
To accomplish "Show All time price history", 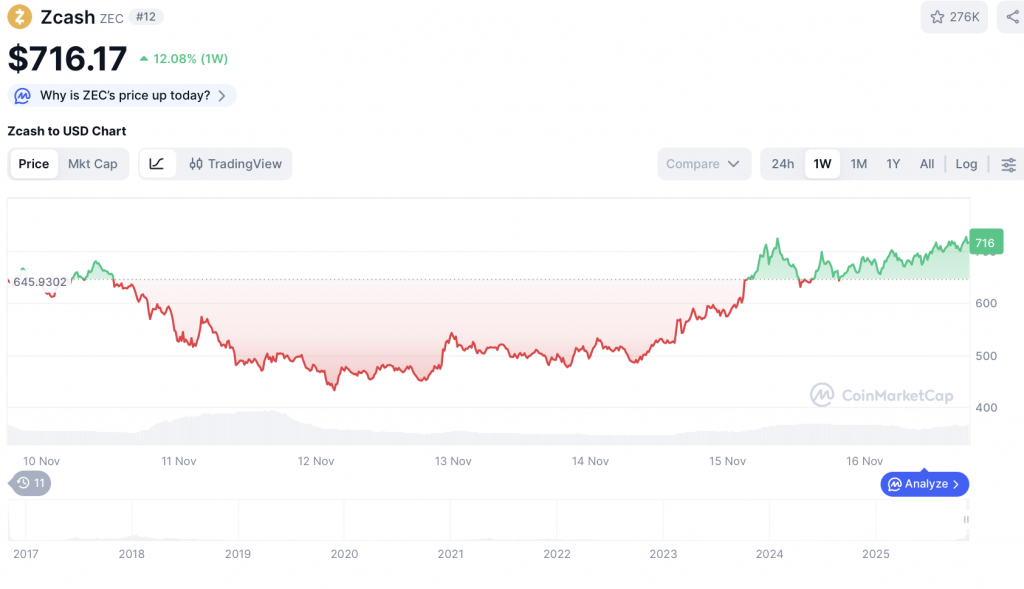I will pyautogui.click(x=927, y=164).
